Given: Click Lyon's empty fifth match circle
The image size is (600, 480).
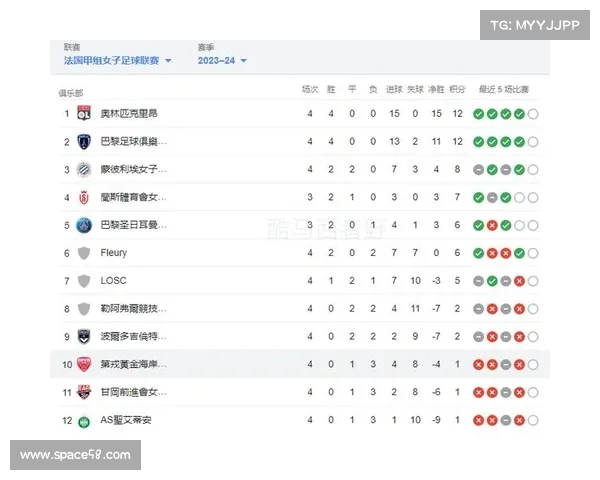Looking at the screenshot, I should pyautogui.click(x=533, y=114).
